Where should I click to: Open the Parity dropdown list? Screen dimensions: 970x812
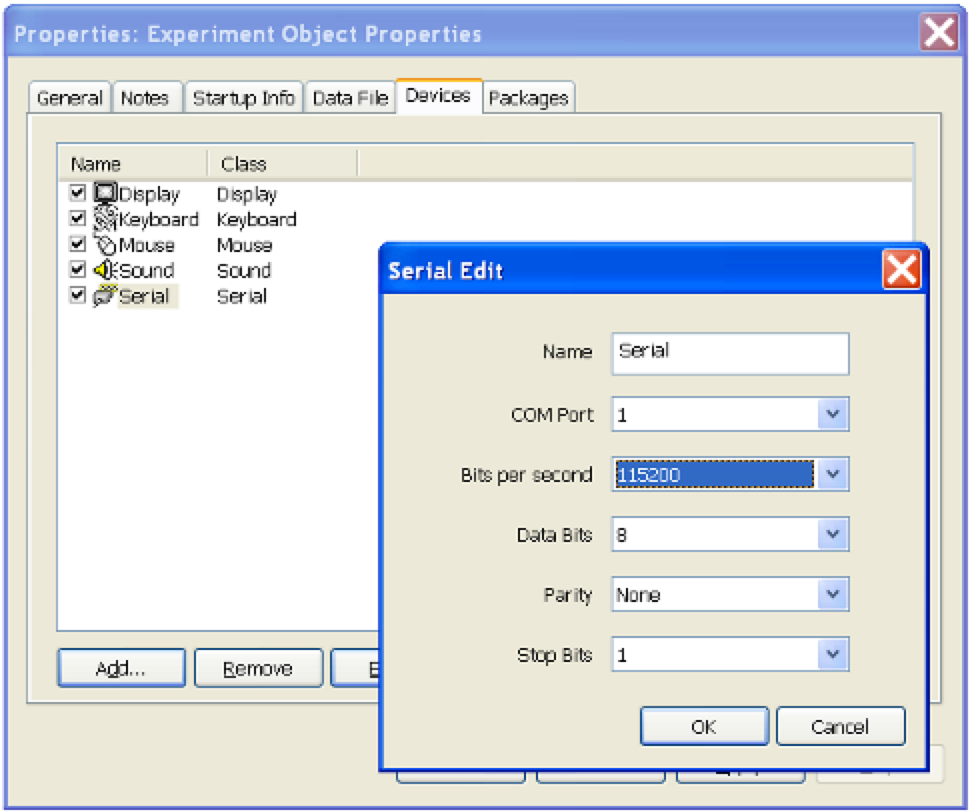point(832,595)
